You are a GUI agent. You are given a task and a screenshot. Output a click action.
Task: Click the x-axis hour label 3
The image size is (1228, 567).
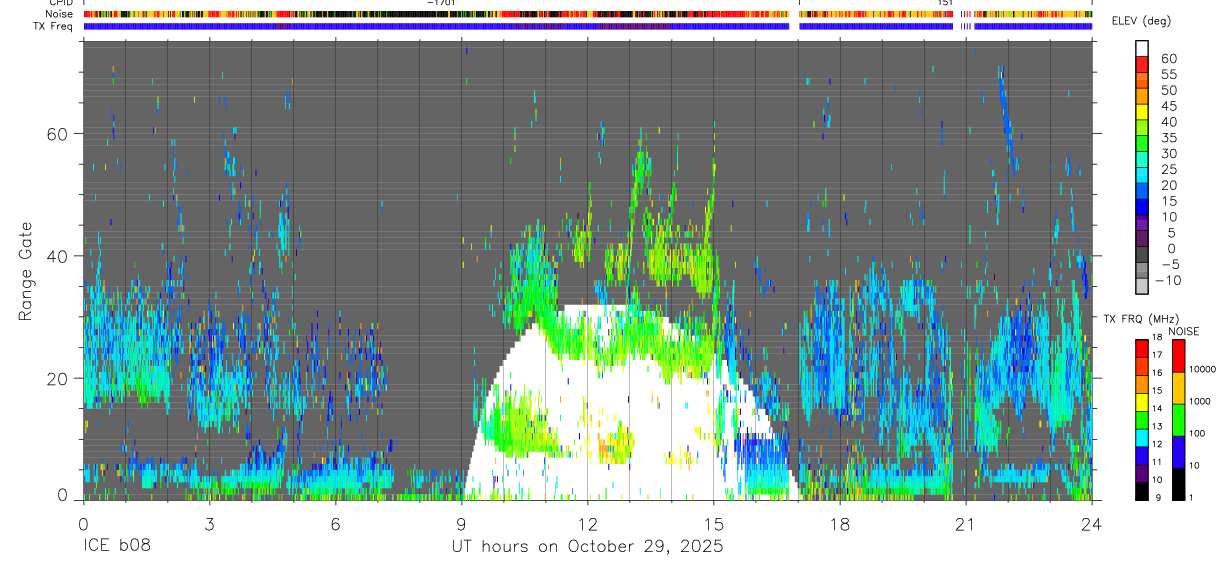tap(209, 523)
